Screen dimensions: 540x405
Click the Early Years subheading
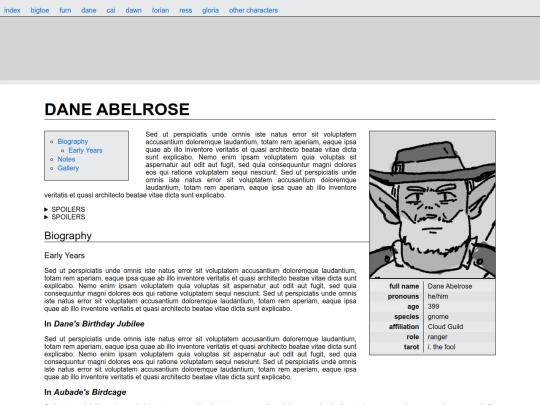pos(64,256)
